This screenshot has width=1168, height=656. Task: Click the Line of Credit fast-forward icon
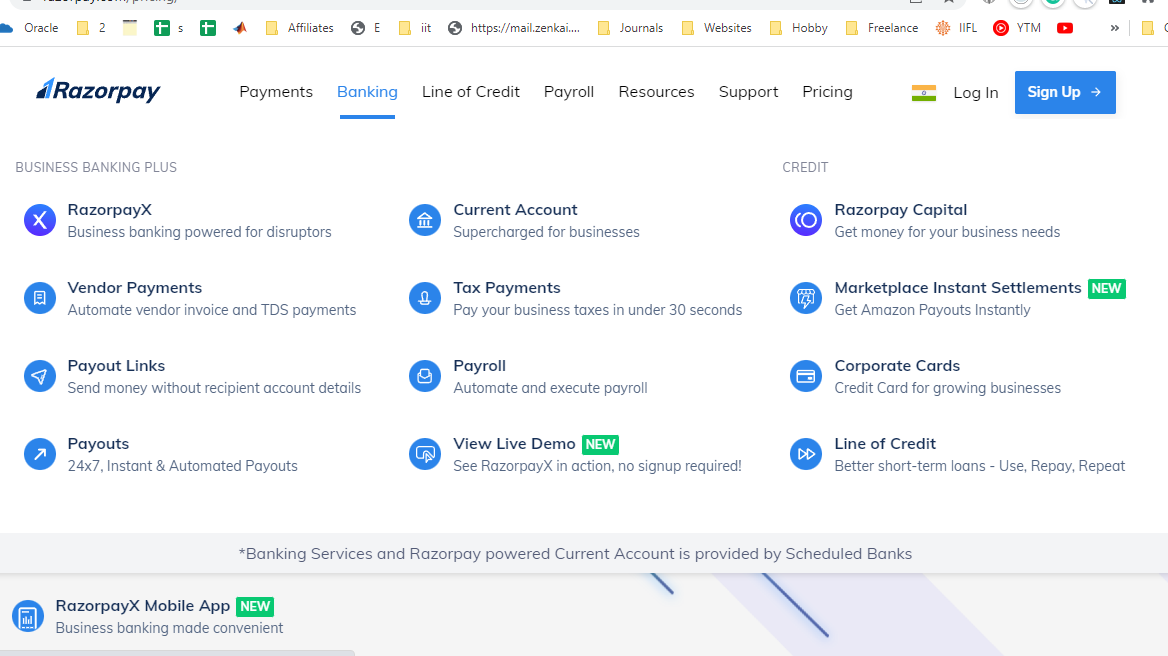click(806, 454)
